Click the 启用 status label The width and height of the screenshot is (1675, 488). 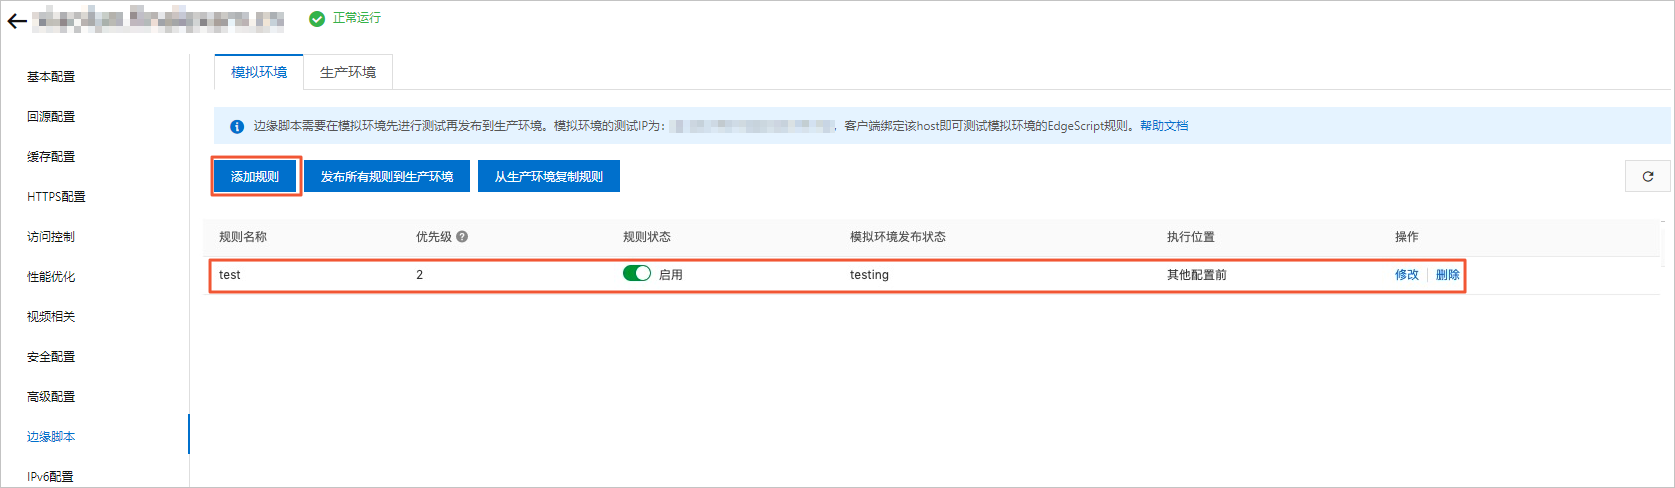671,274
